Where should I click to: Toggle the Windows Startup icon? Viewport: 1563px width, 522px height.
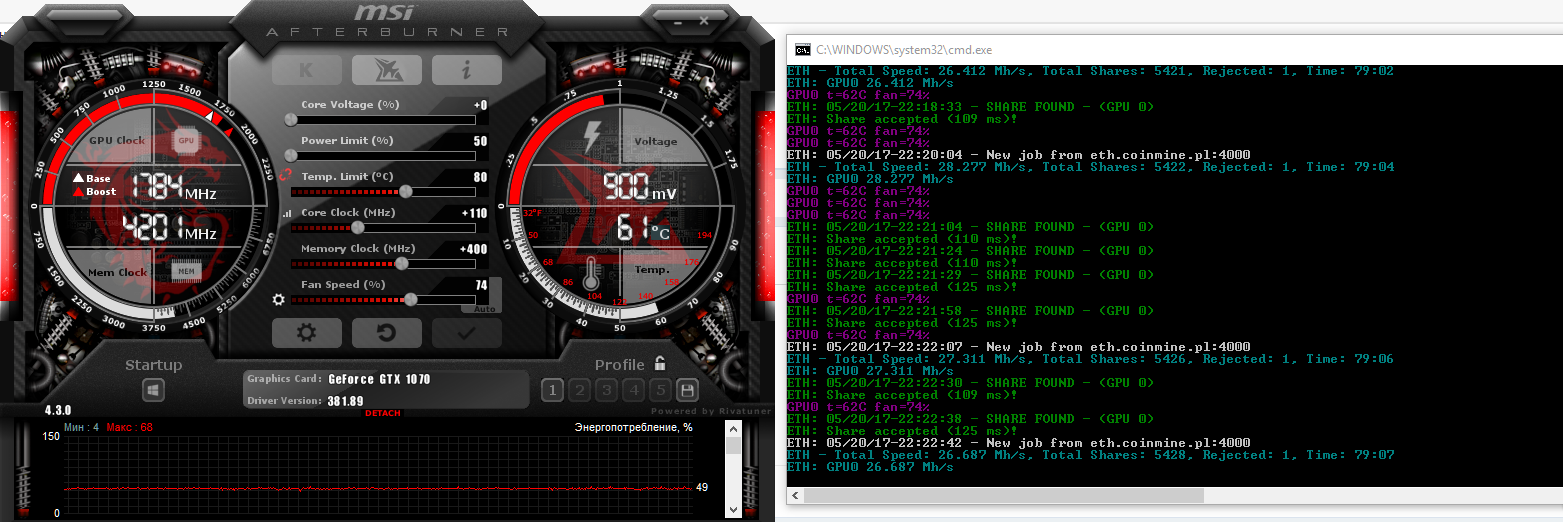point(153,390)
